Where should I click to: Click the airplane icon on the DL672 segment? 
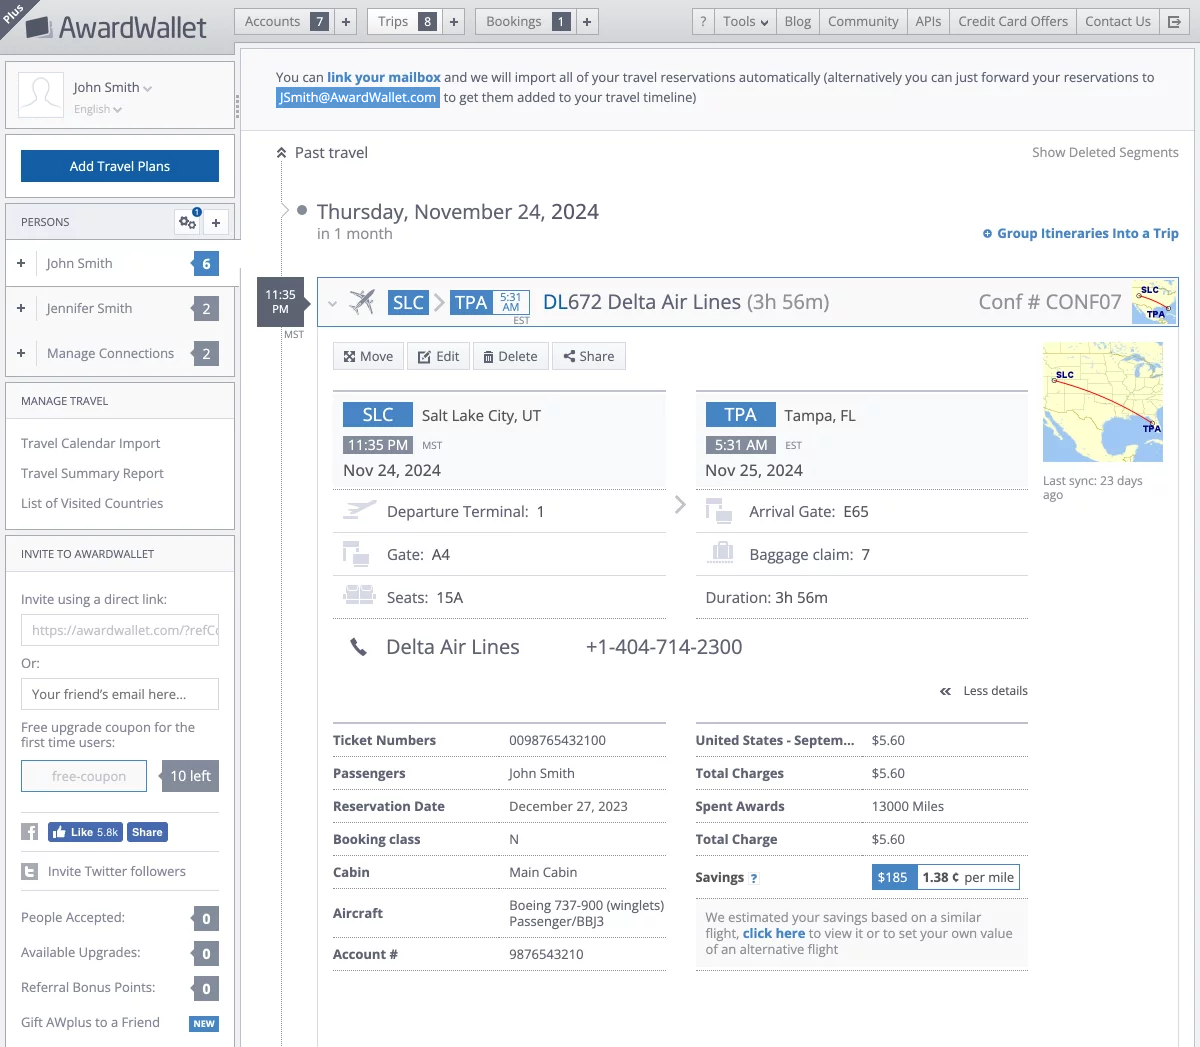362,302
